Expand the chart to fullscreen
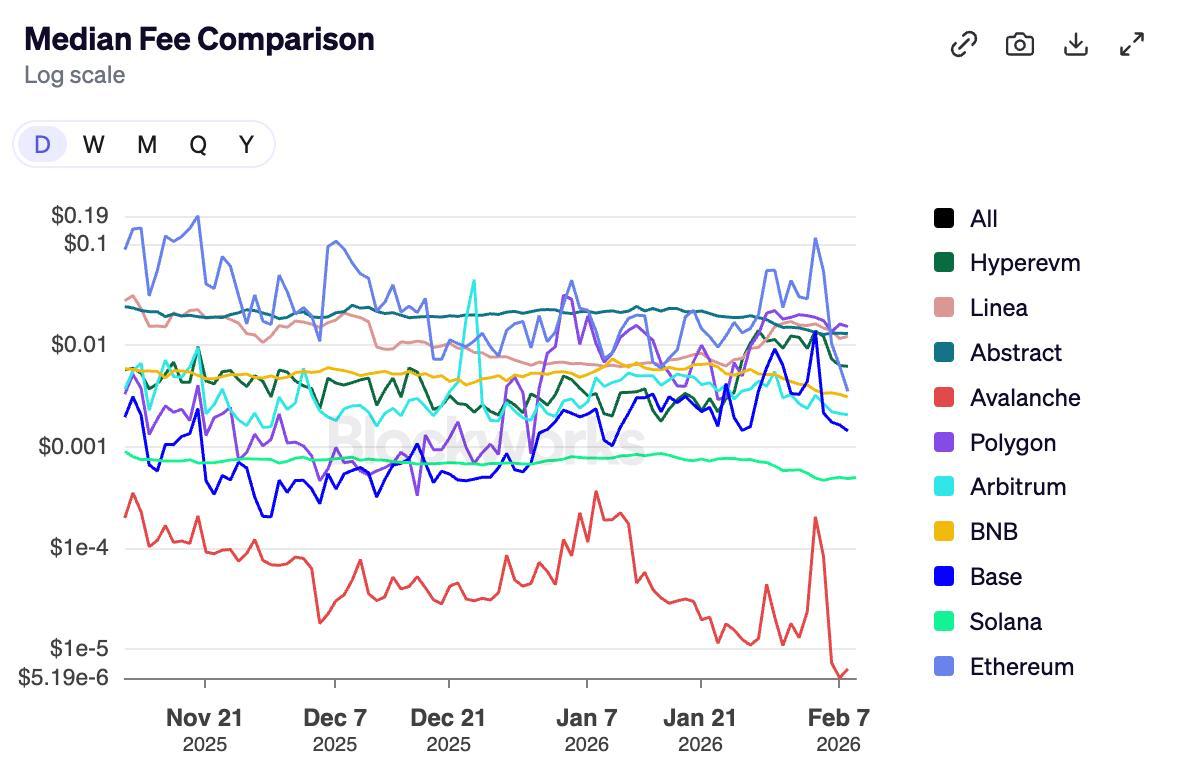 click(x=1132, y=44)
